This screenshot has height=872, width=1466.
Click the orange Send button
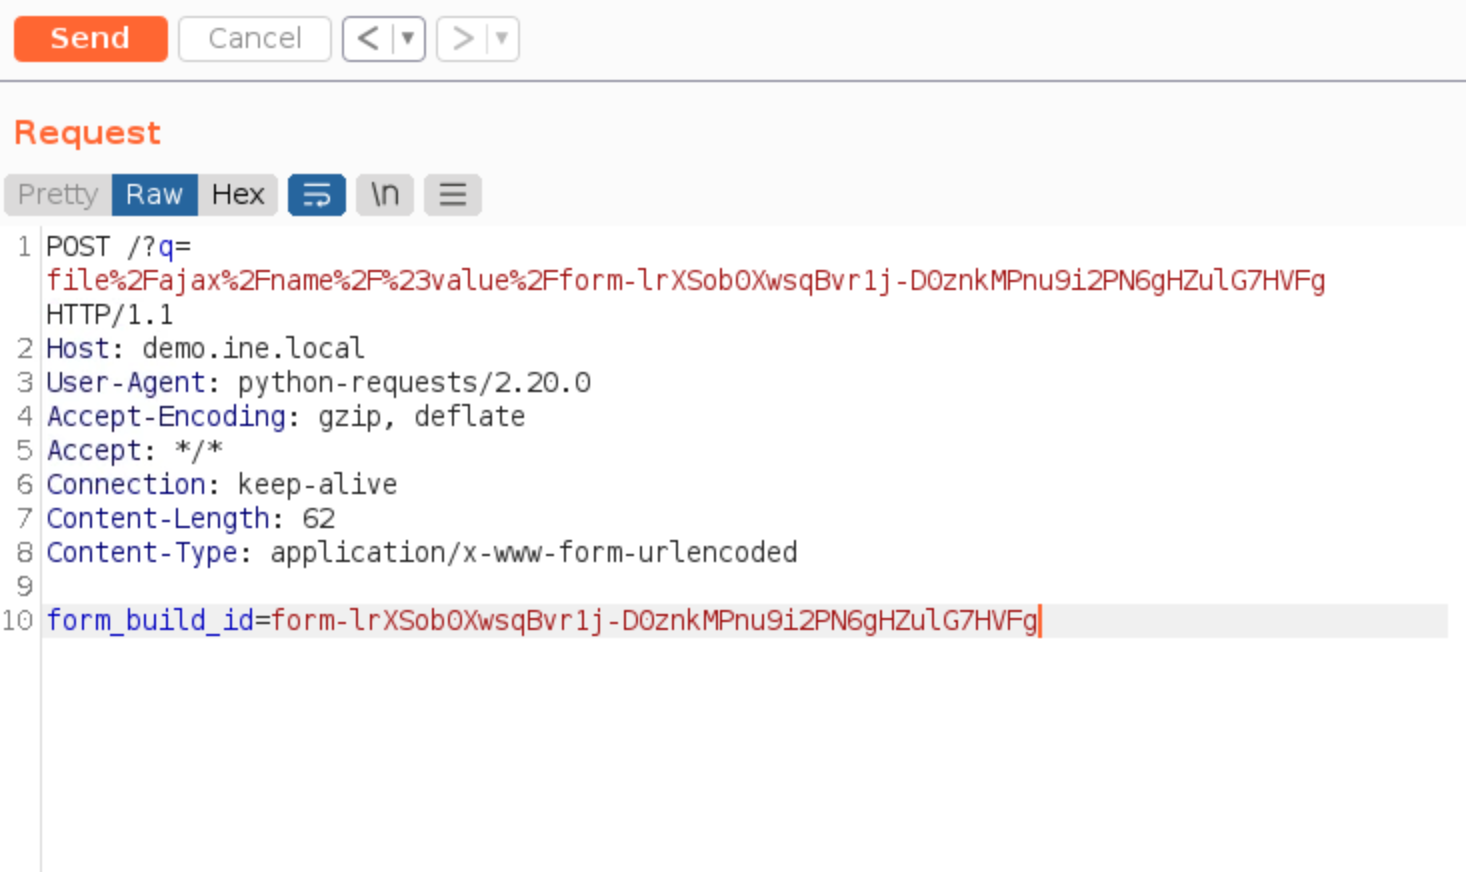[90, 38]
